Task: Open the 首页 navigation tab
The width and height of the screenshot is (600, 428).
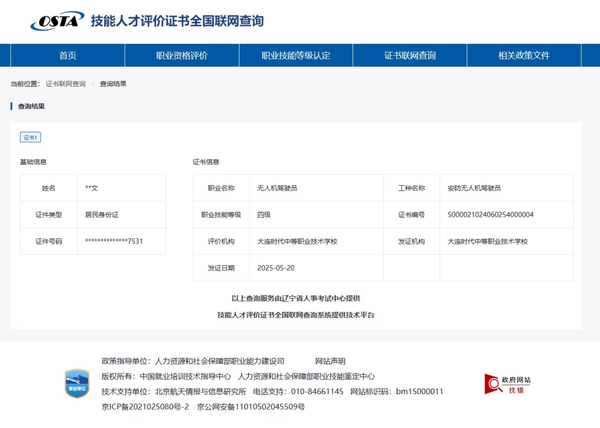Action: point(68,56)
